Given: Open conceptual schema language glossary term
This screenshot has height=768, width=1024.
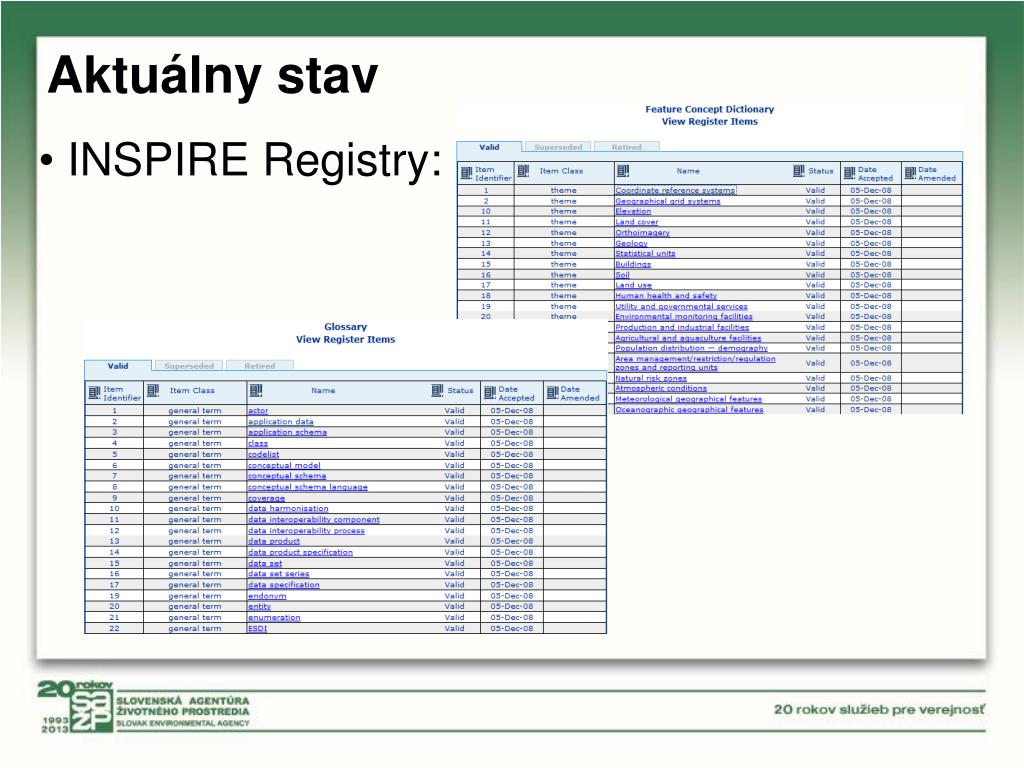Looking at the screenshot, I should [x=308, y=487].
